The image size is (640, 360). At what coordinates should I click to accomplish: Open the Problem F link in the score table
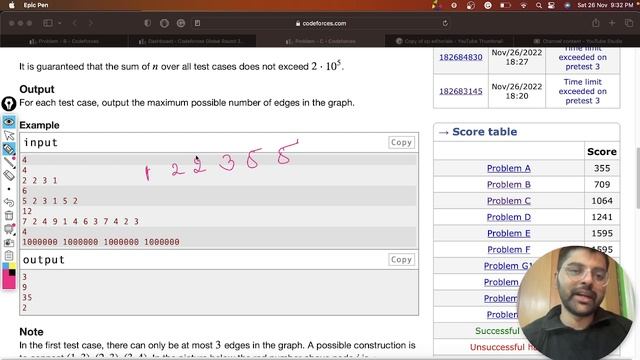509,249
